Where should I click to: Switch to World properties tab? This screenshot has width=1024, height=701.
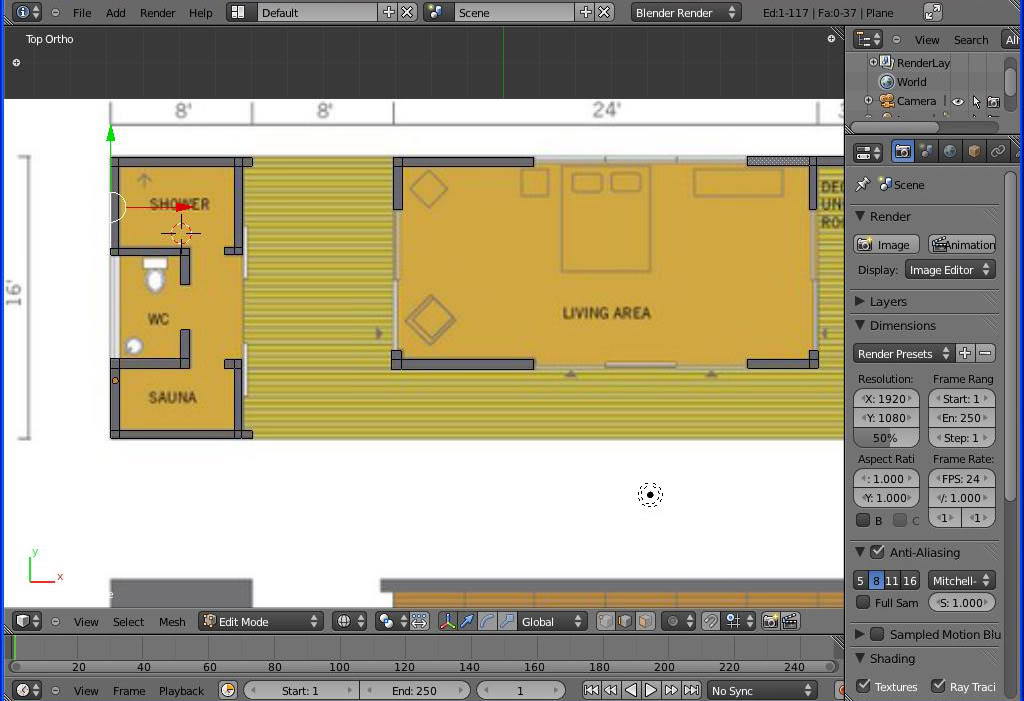(x=950, y=152)
